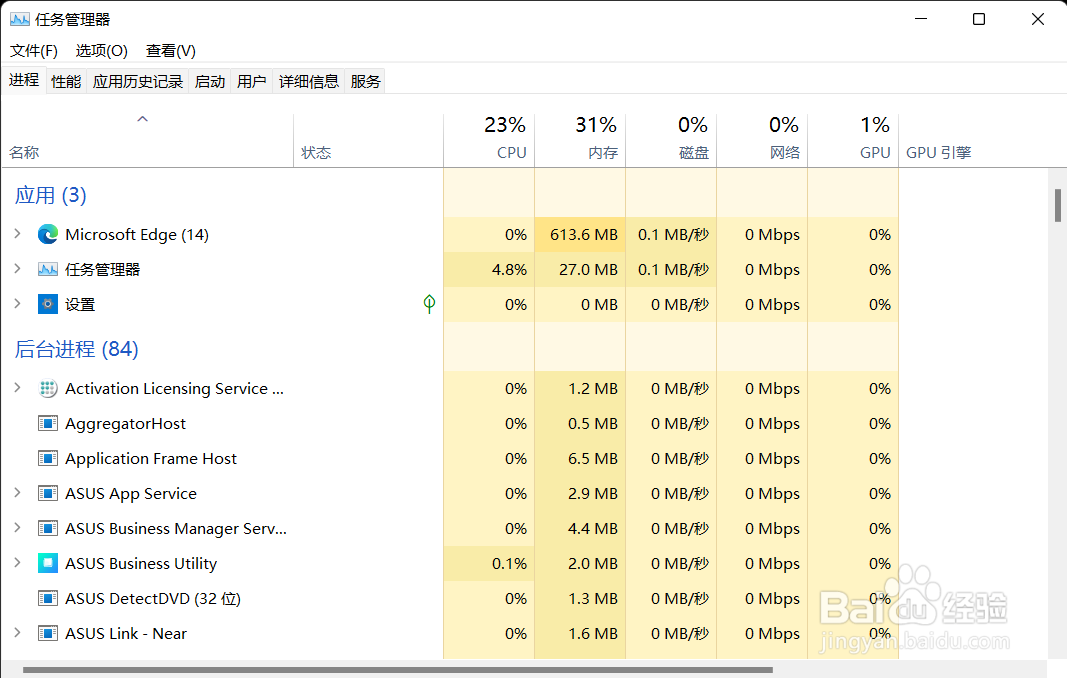Click the 6.5 MB memory value
The width and height of the screenshot is (1067, 678).
593,459
